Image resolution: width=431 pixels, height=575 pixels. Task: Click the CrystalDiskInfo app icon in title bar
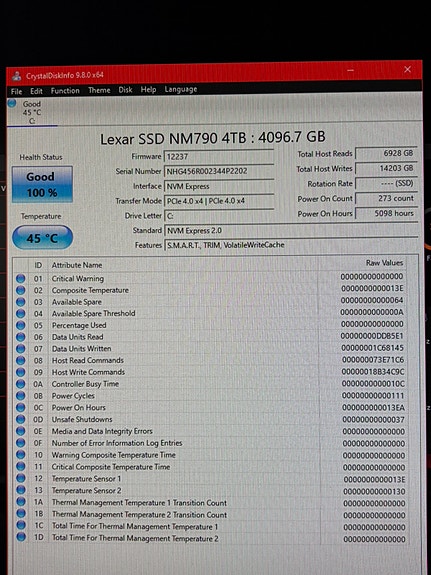click(x=17, y=76)
